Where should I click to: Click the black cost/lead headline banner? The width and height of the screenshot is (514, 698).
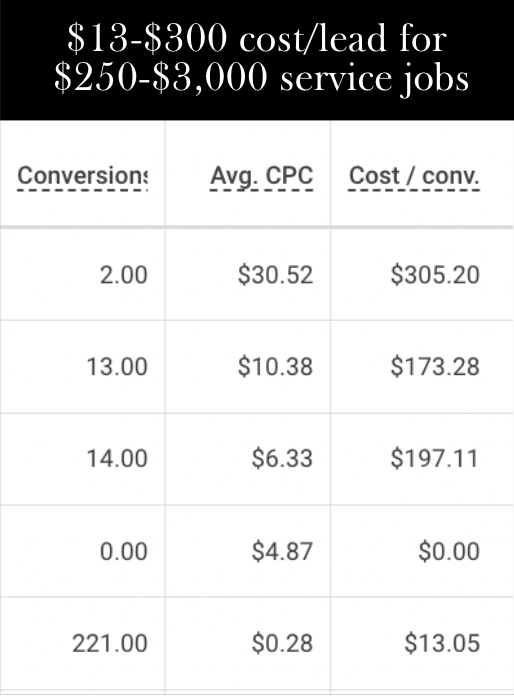(x=257, y=60)
